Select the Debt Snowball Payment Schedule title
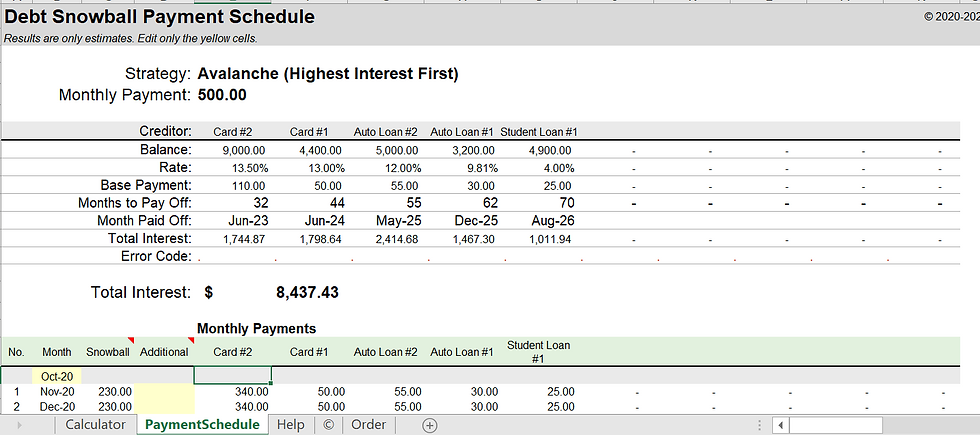 coord(159,17)
